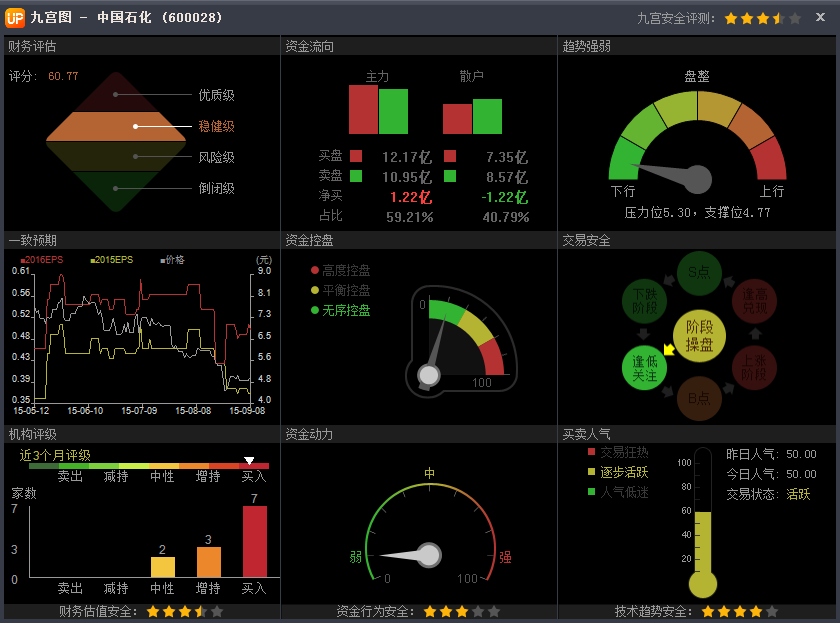
Task: Open the 财务评估 panel header
Action: 141,47
